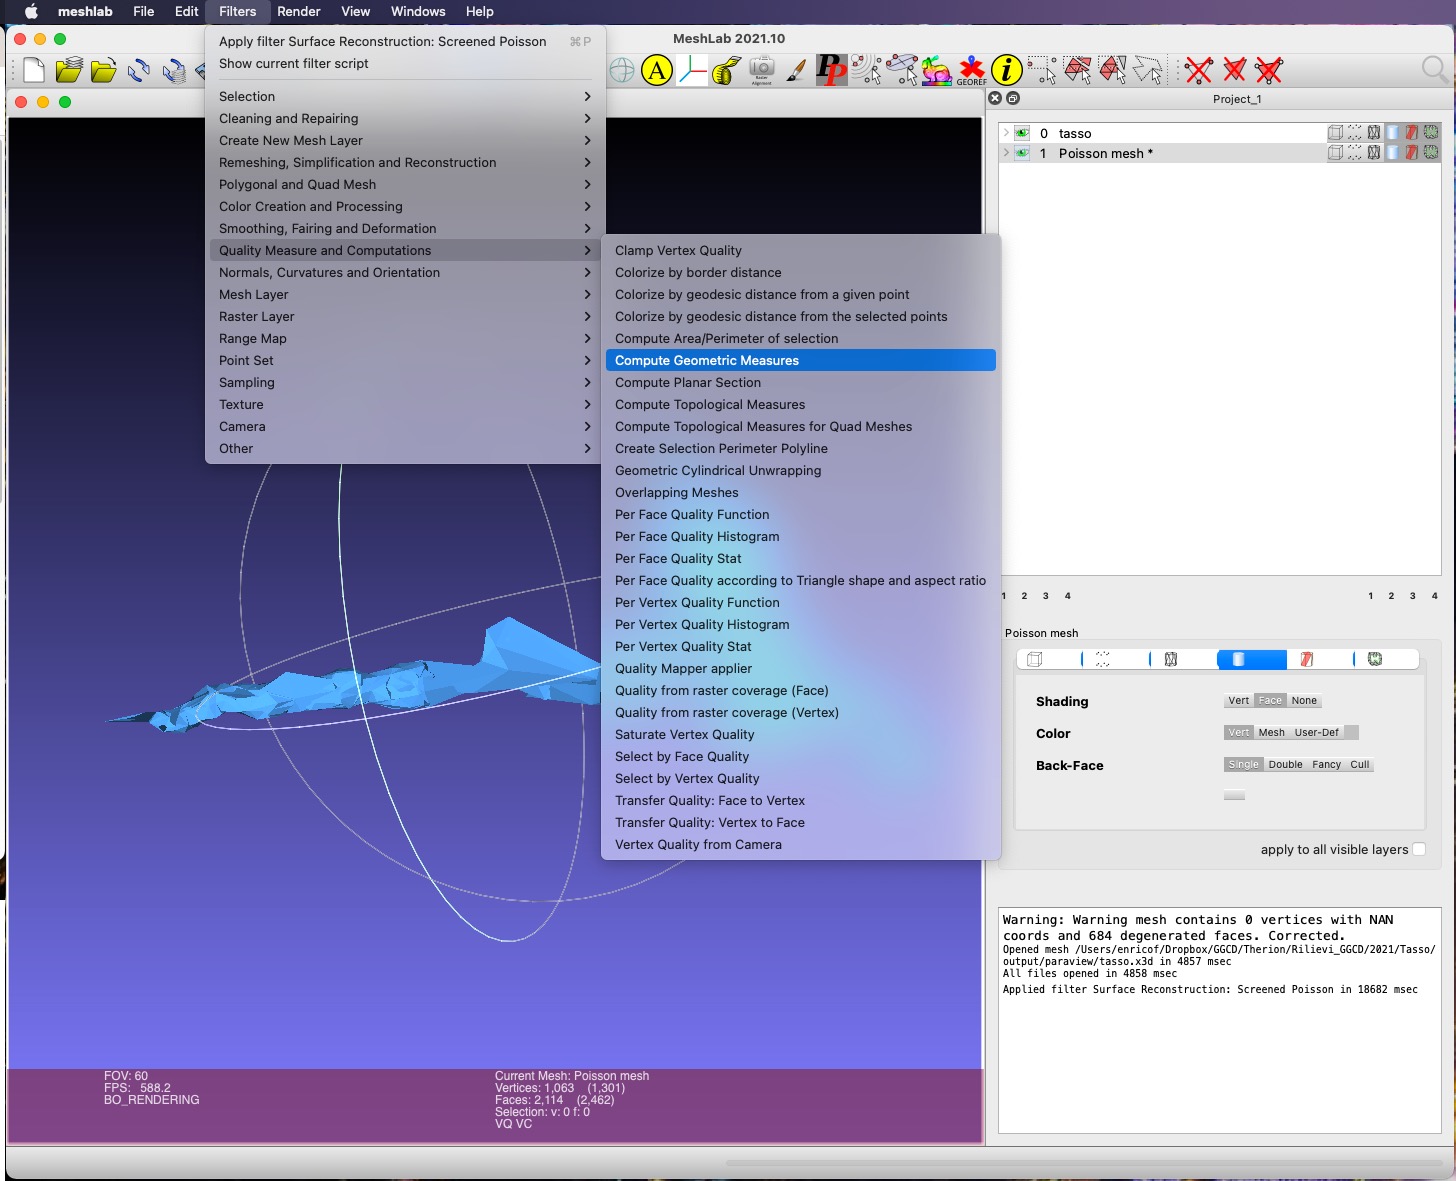Viewport: 1456px width, 1181px height.
Task: Expand the Poisson mesh layer row
Action: click(1006, 153)
